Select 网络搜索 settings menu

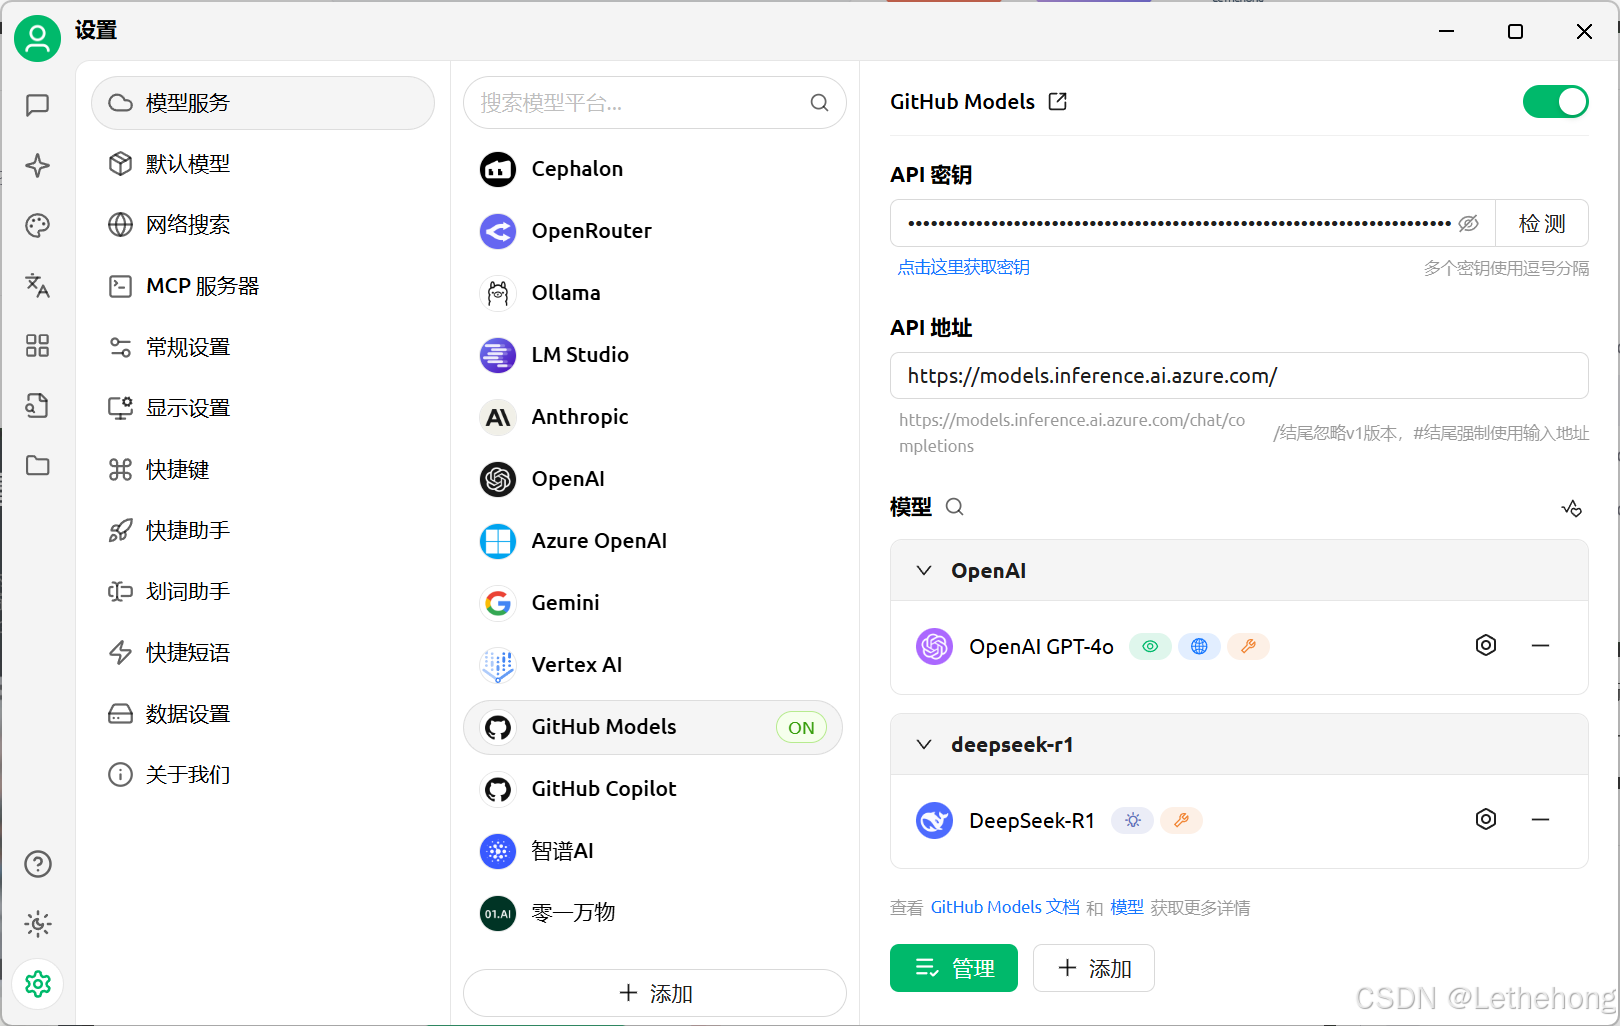[x=263, y=225]
